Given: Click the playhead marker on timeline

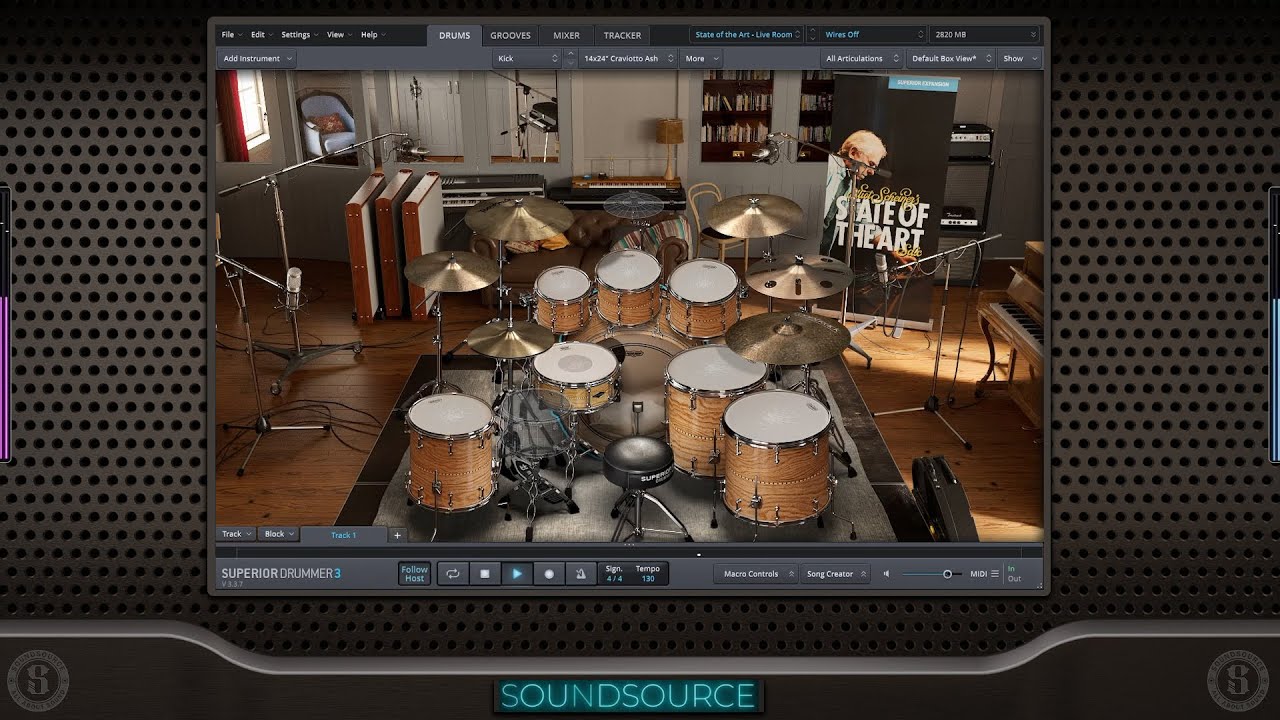Looking at the screenshot, I should point(698,553).
